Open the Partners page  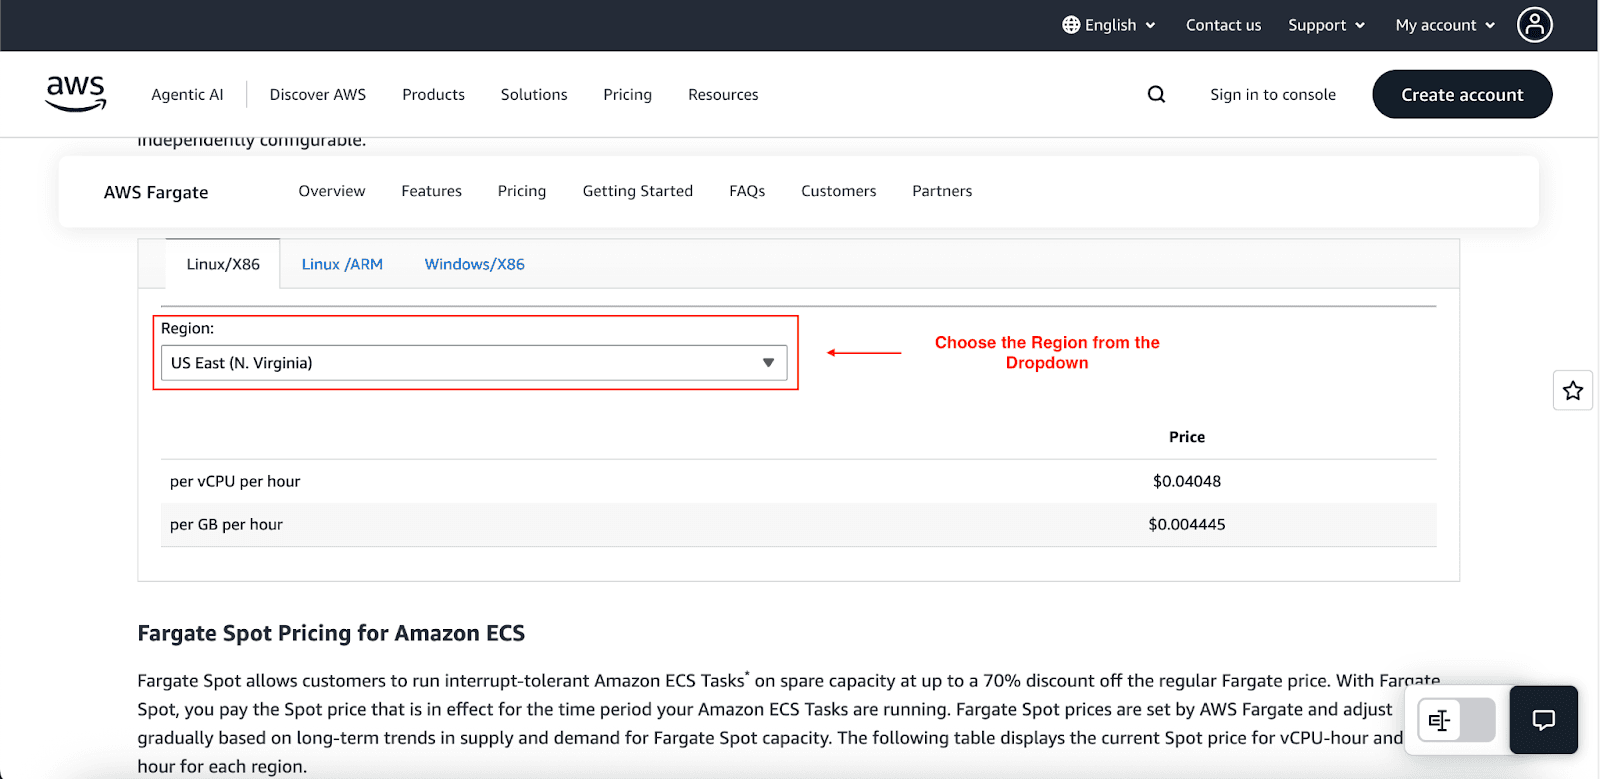click(x=942, y=191)
